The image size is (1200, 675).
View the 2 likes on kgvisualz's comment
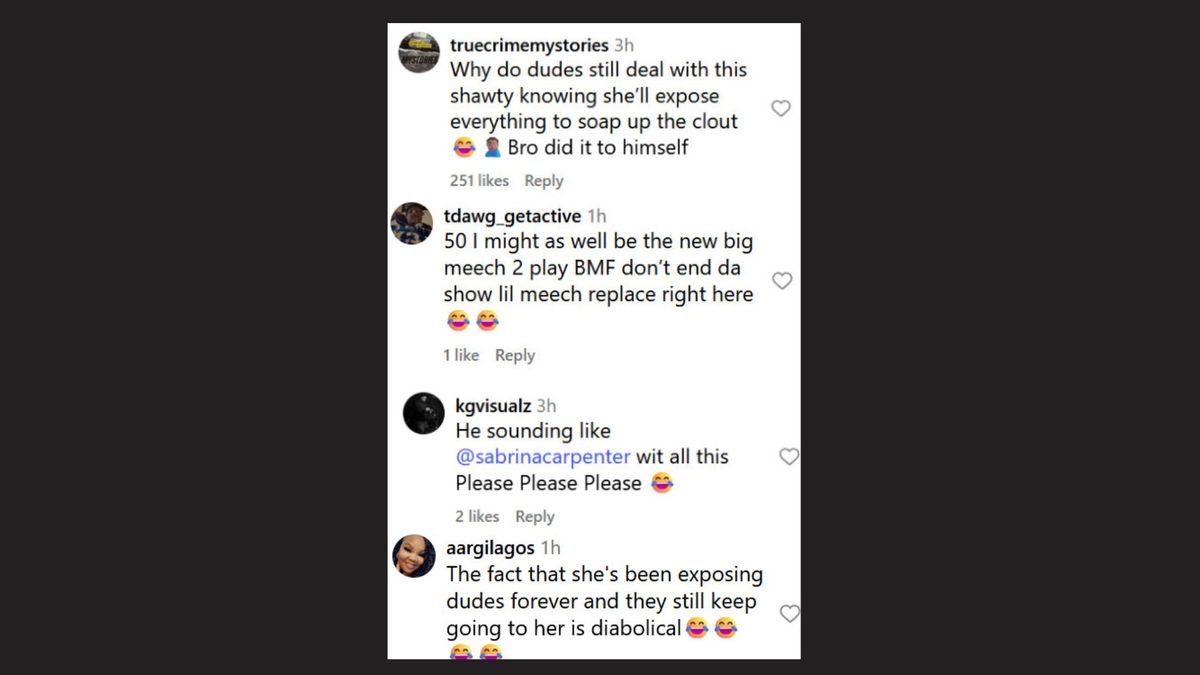[476, 516]
